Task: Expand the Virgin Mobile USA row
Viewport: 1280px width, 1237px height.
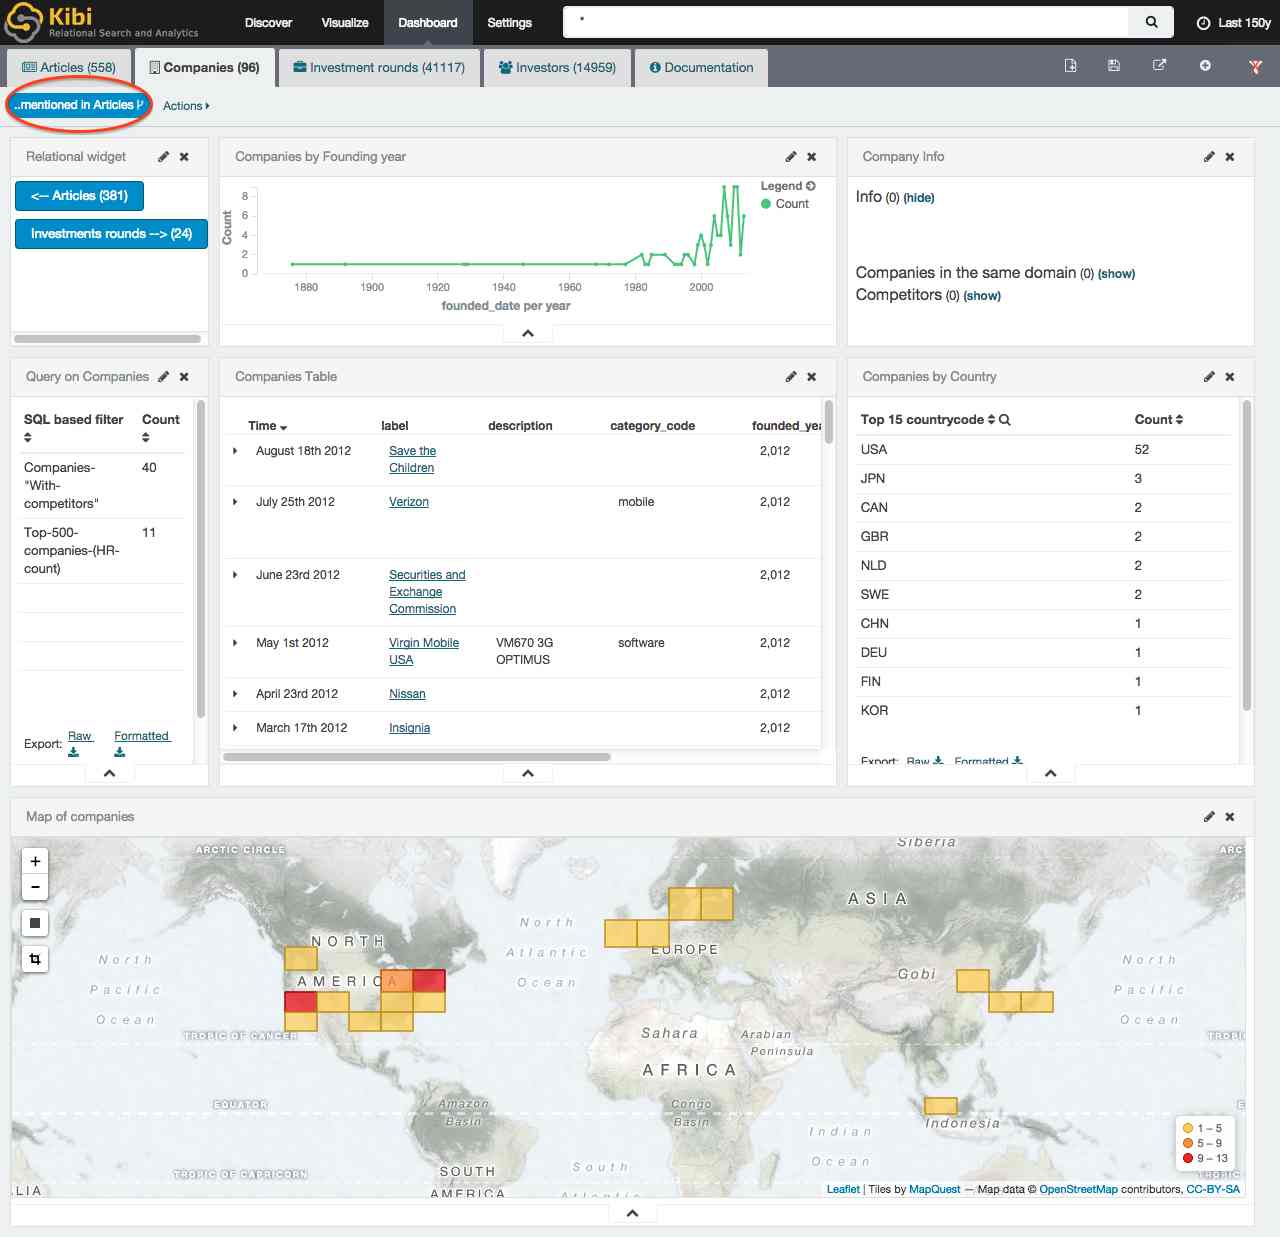Action: click(x=235, y=643)
